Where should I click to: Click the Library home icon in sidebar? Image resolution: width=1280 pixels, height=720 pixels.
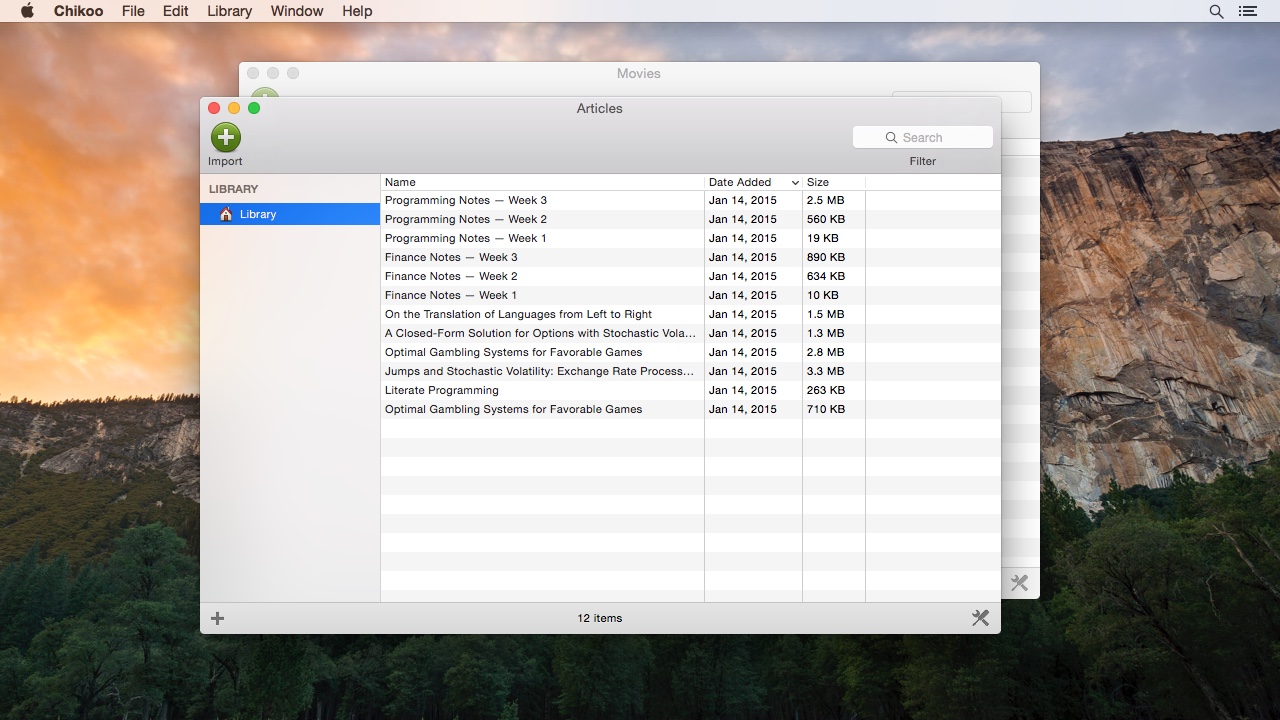tap(226, 214)
